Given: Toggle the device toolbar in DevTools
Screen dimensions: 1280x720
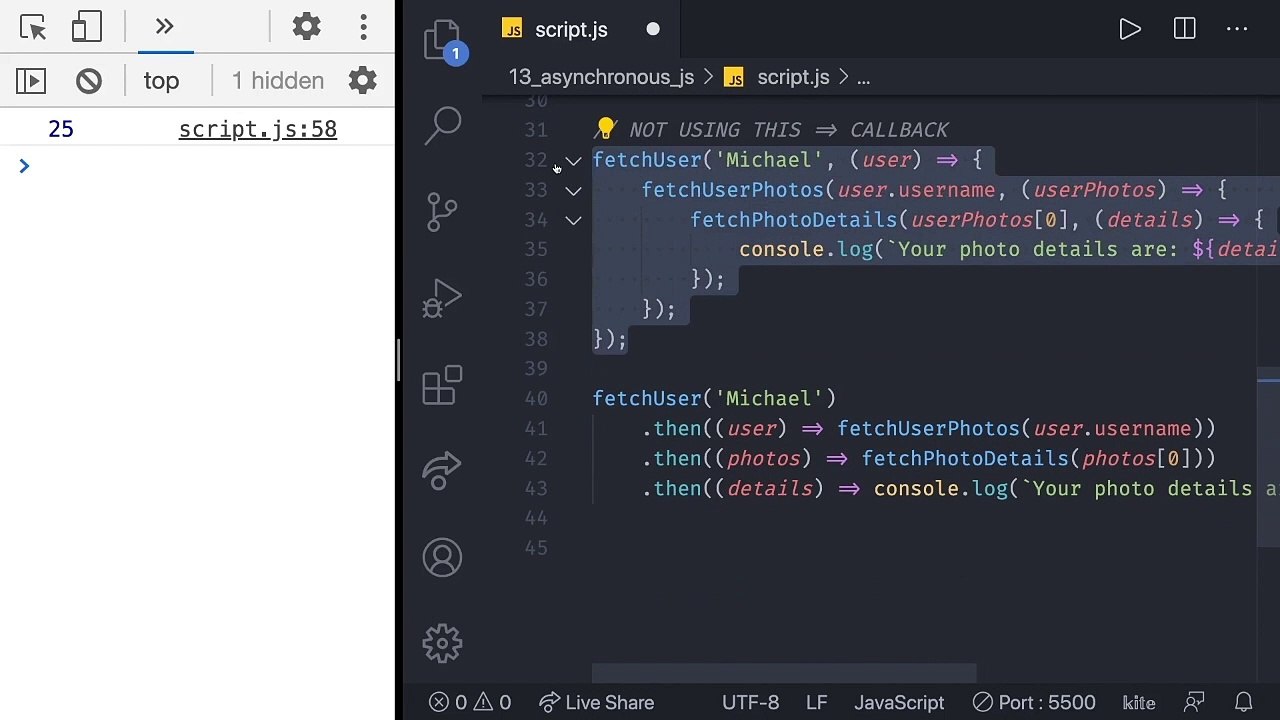Looking at the screenshot, I should coord(87,27).
